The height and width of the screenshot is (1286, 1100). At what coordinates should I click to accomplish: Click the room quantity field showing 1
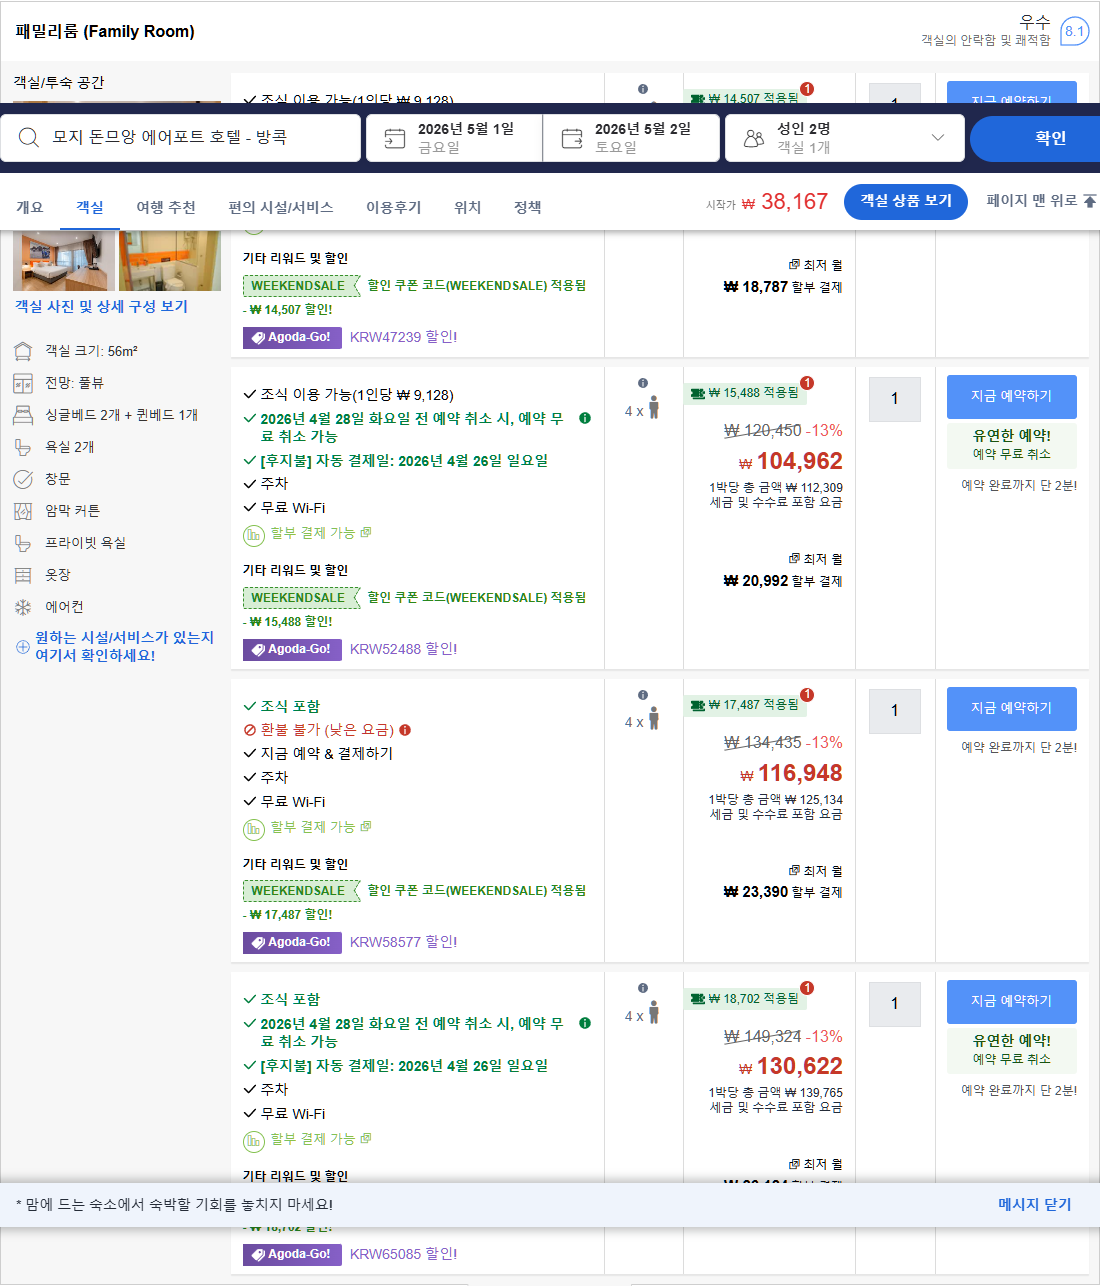[894, 399]
